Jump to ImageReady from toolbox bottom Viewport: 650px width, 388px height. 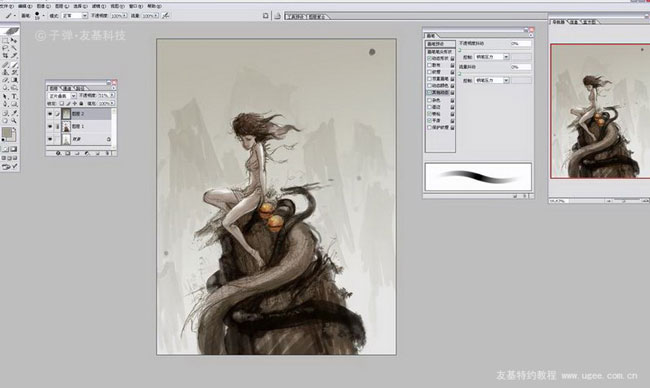pyautogui.click(x=9, y=166)
